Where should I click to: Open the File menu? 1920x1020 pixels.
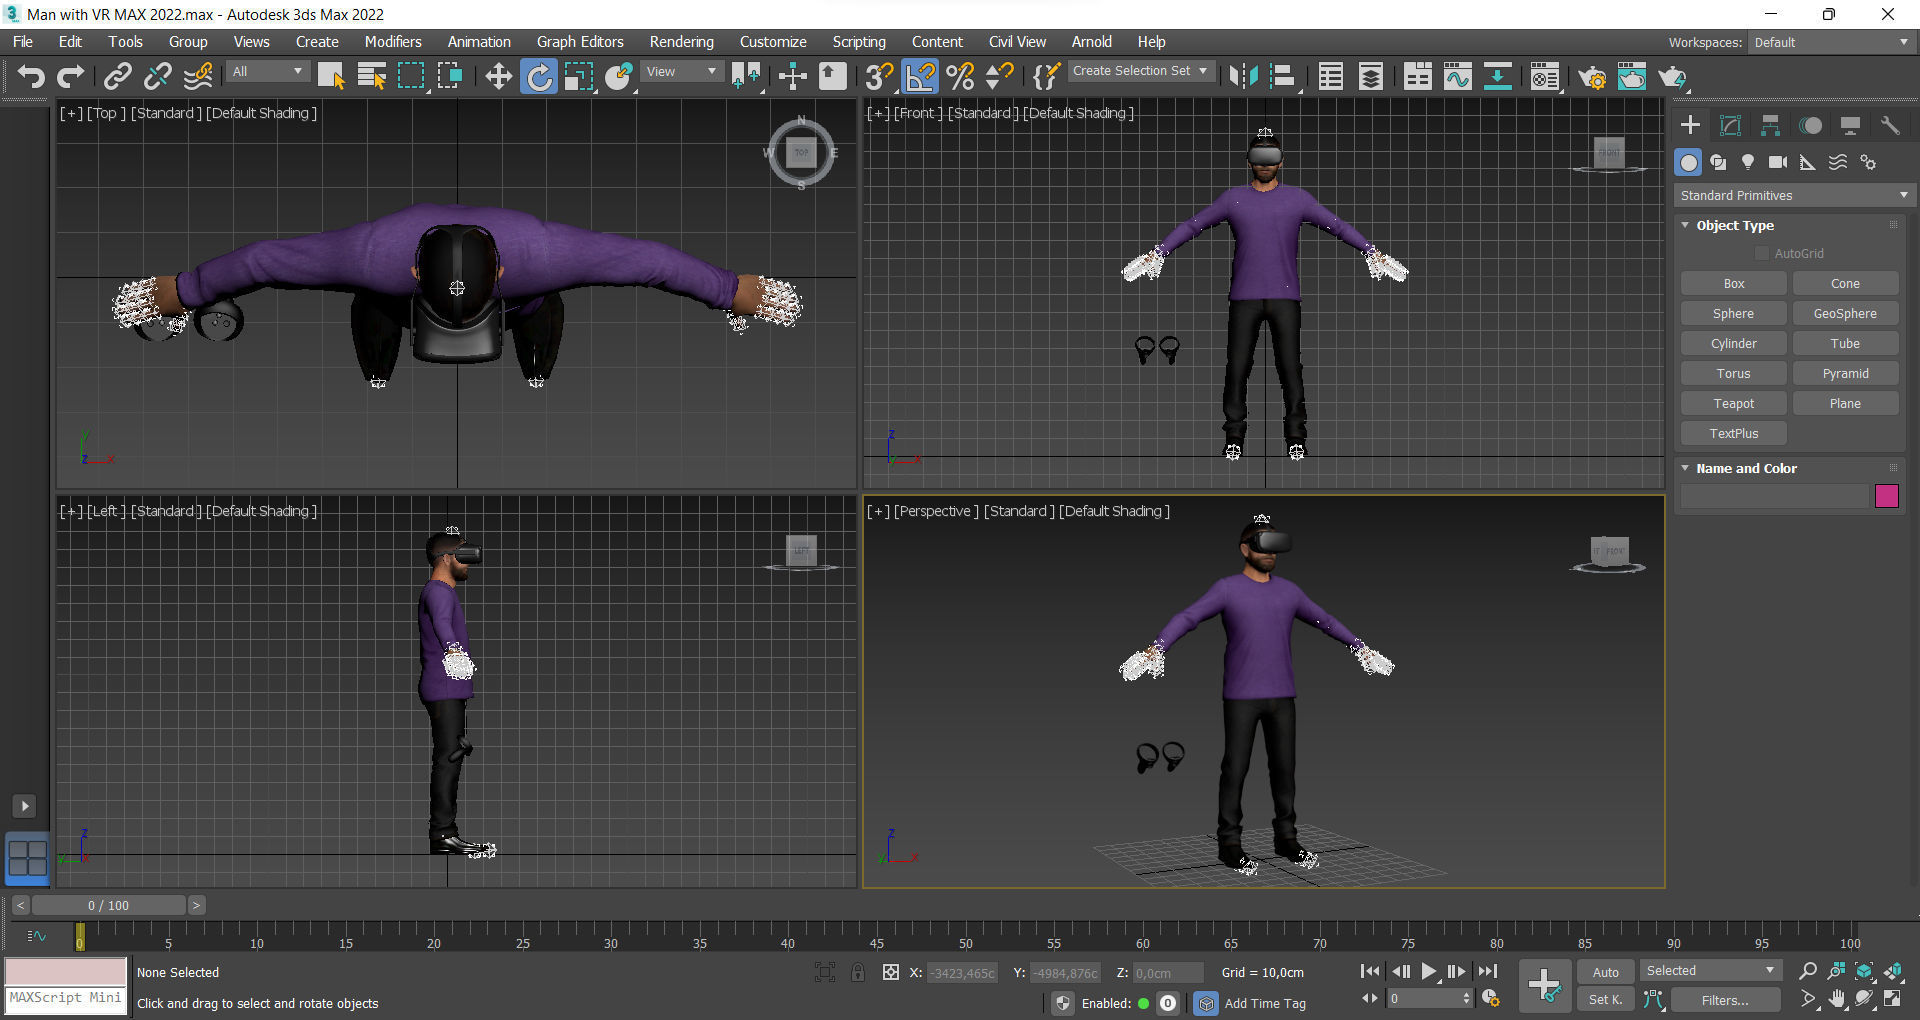[x=23, y=42]
